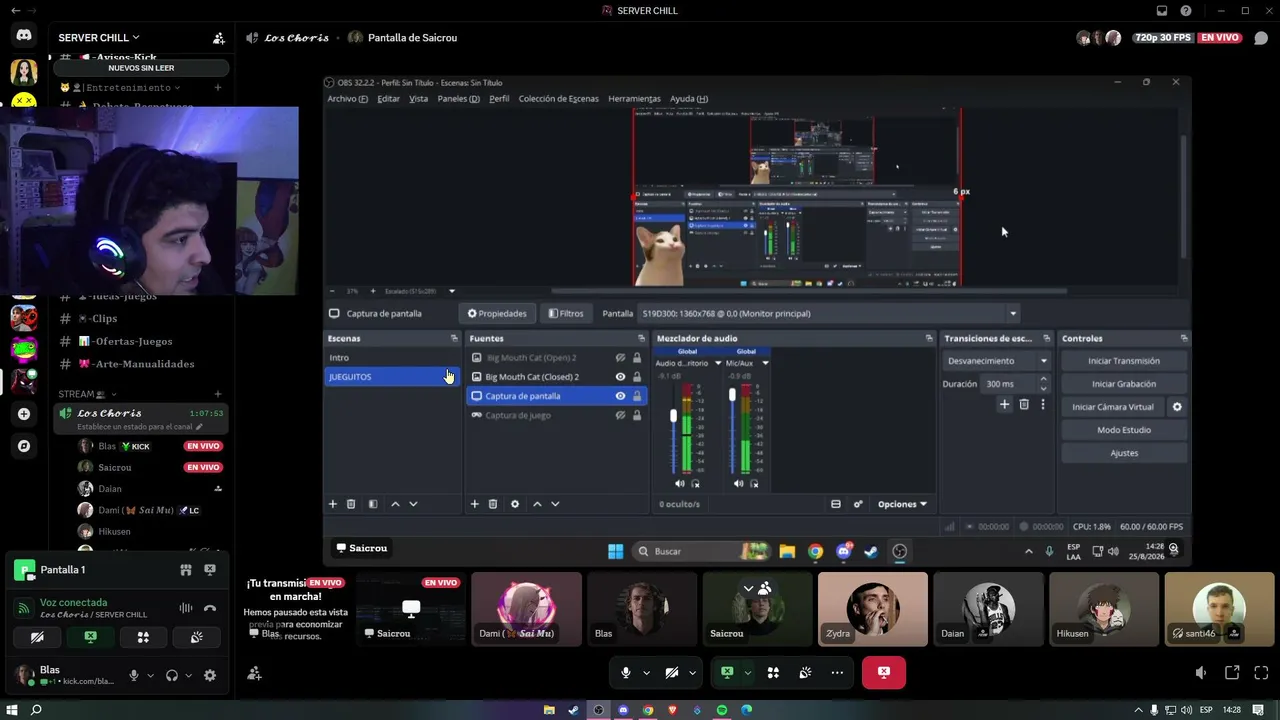Mute the Mic/Aux audio channel

[739, 484]
